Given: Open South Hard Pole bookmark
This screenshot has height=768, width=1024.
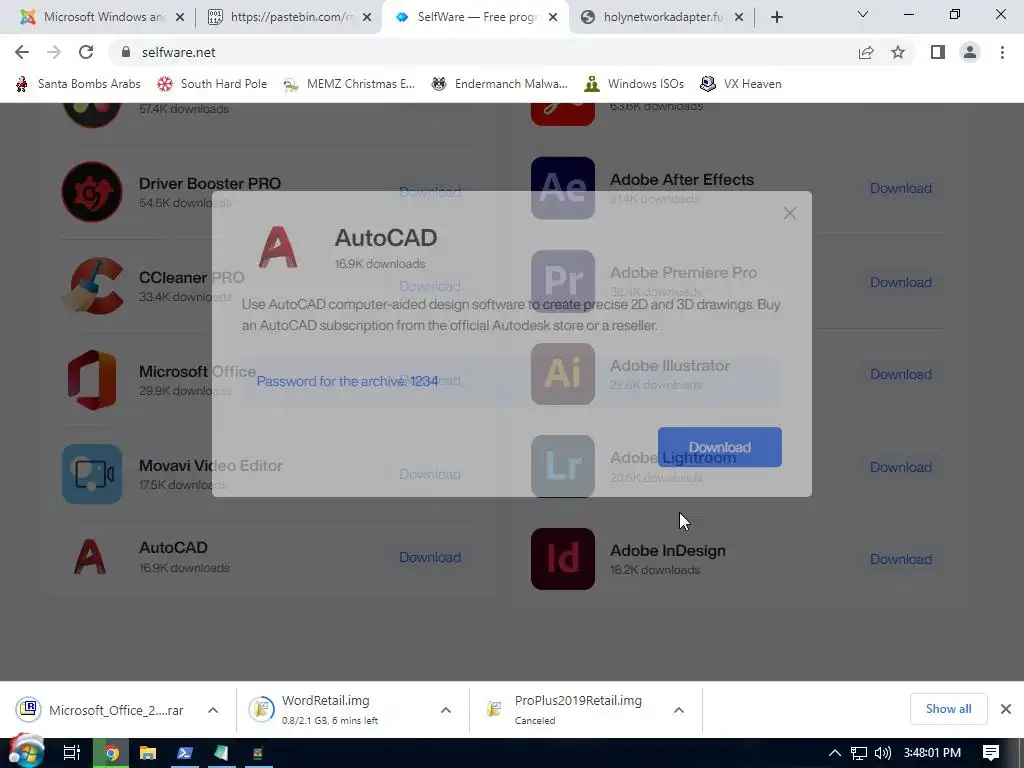Looking at the screenshot, I should 212,84.
